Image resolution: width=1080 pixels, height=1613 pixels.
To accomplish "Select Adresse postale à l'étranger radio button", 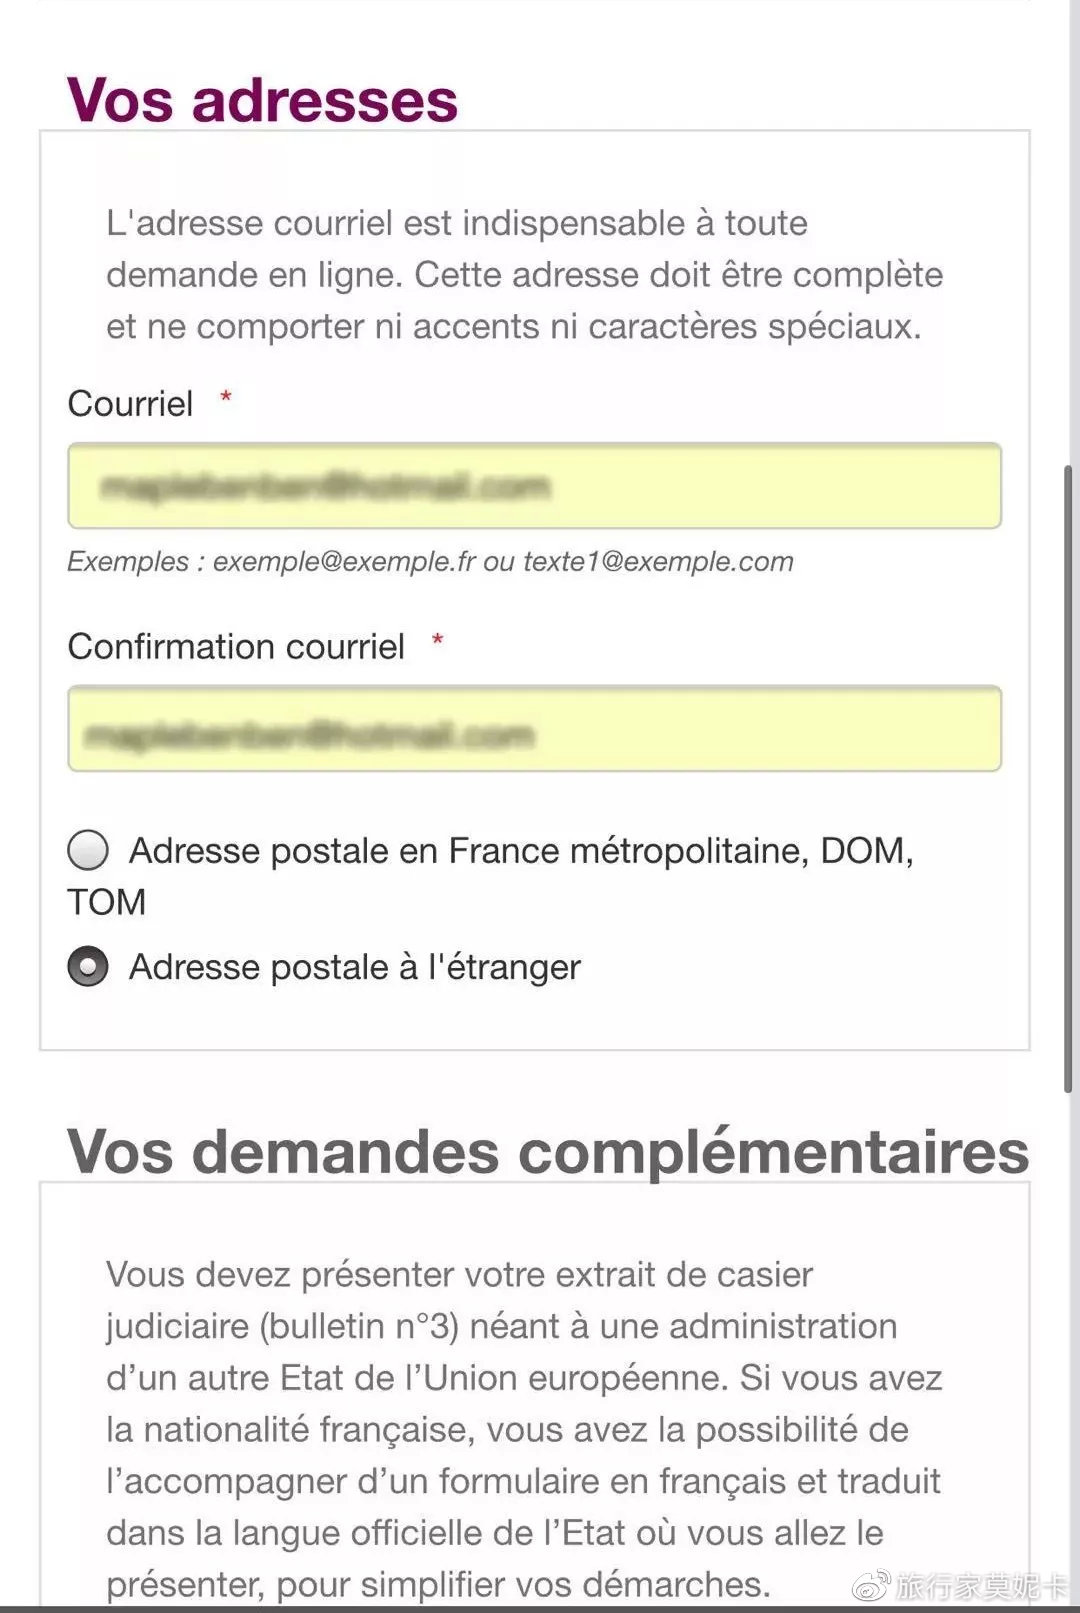I will pos(88,967).
